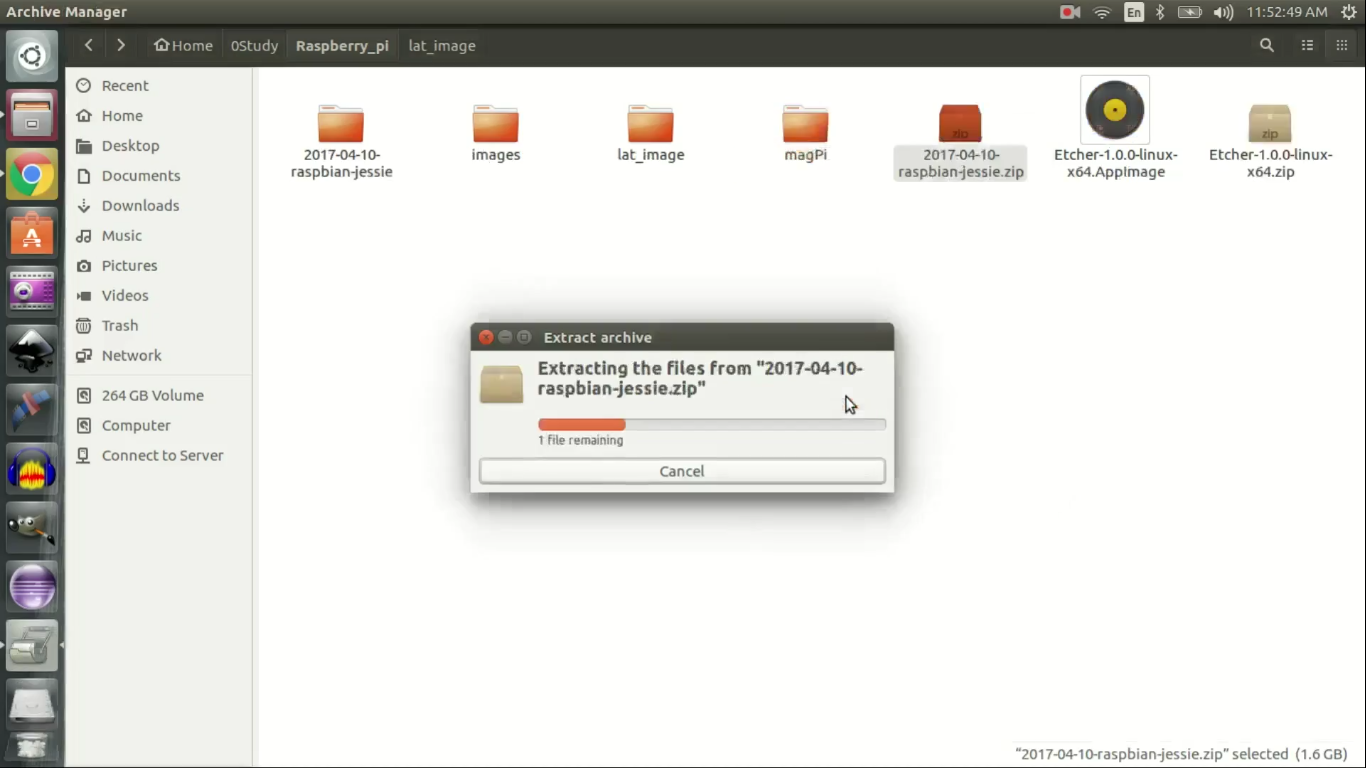
Task: Select the 2017-04-10-raspbian-jessie folder
Action: [x=341, y=142]
